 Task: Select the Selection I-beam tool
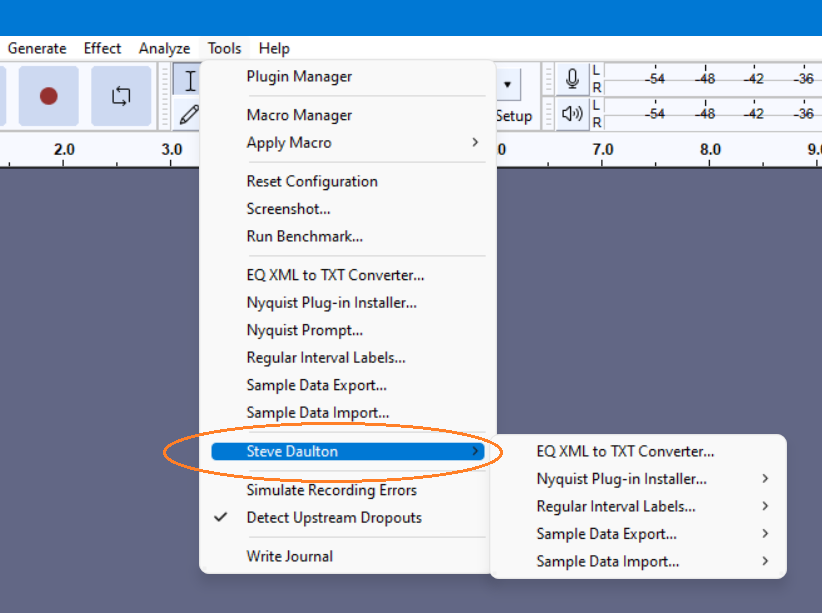(188, 81)
